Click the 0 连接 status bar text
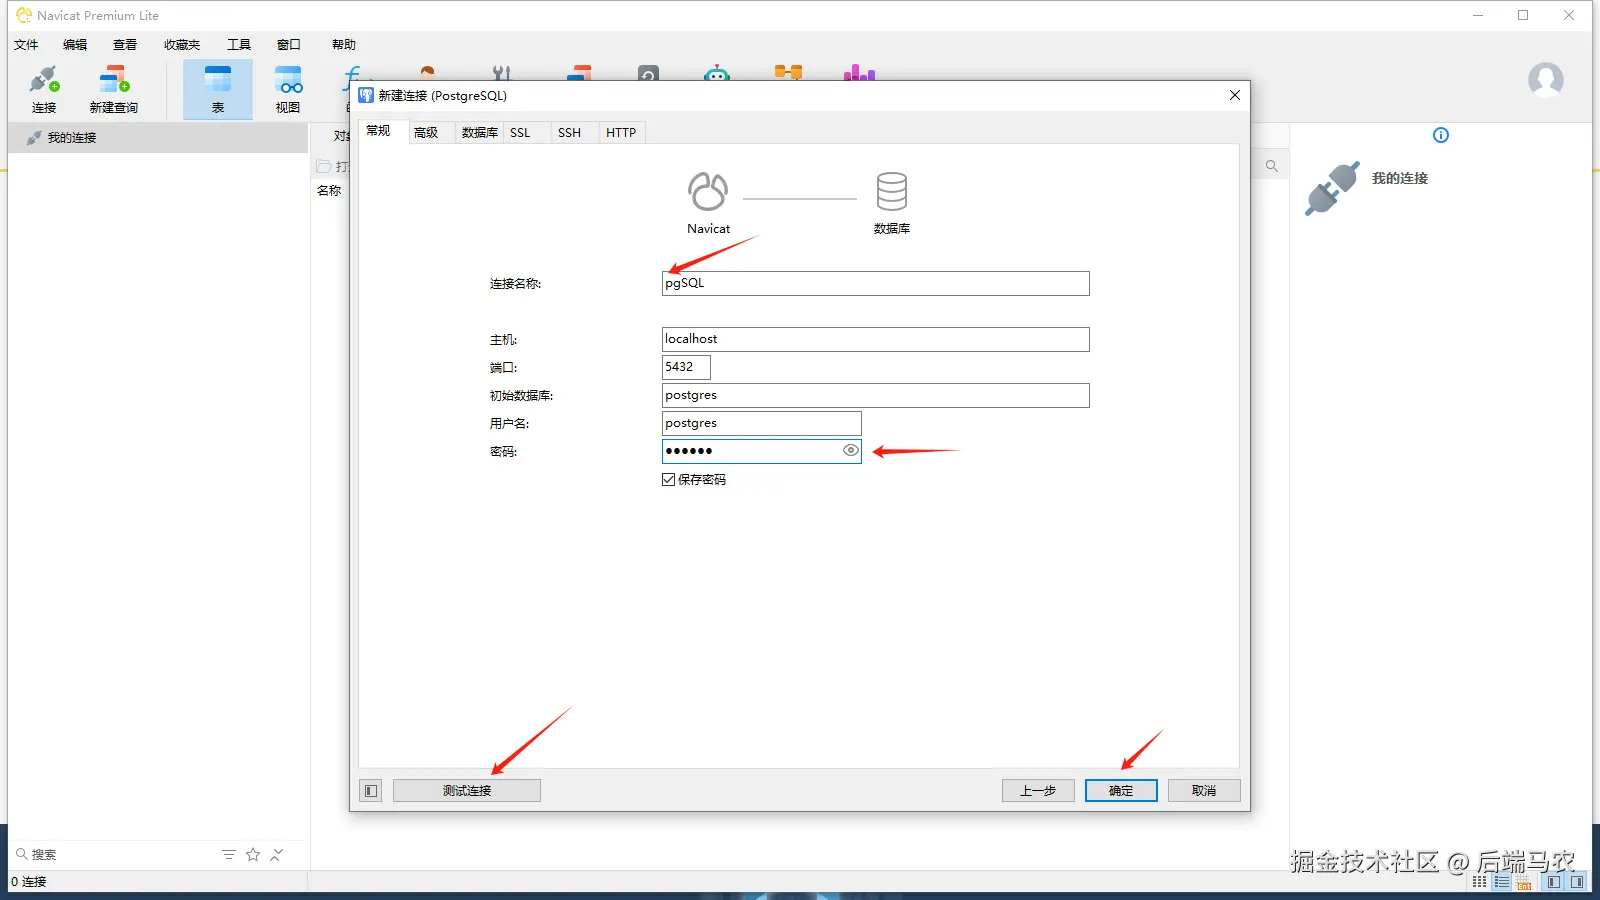The height and width of the screenshot is (900, 1600). [29, 882]
